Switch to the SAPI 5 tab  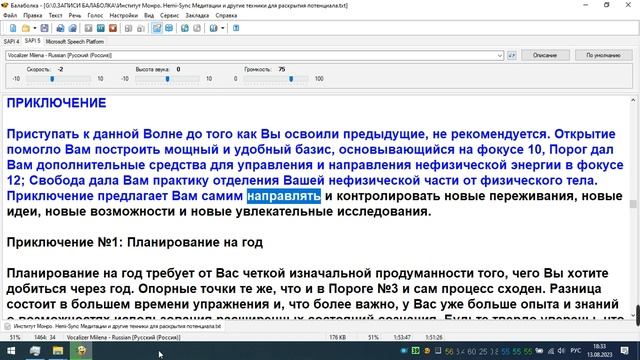pyautogui.click(x=32, y=41)
